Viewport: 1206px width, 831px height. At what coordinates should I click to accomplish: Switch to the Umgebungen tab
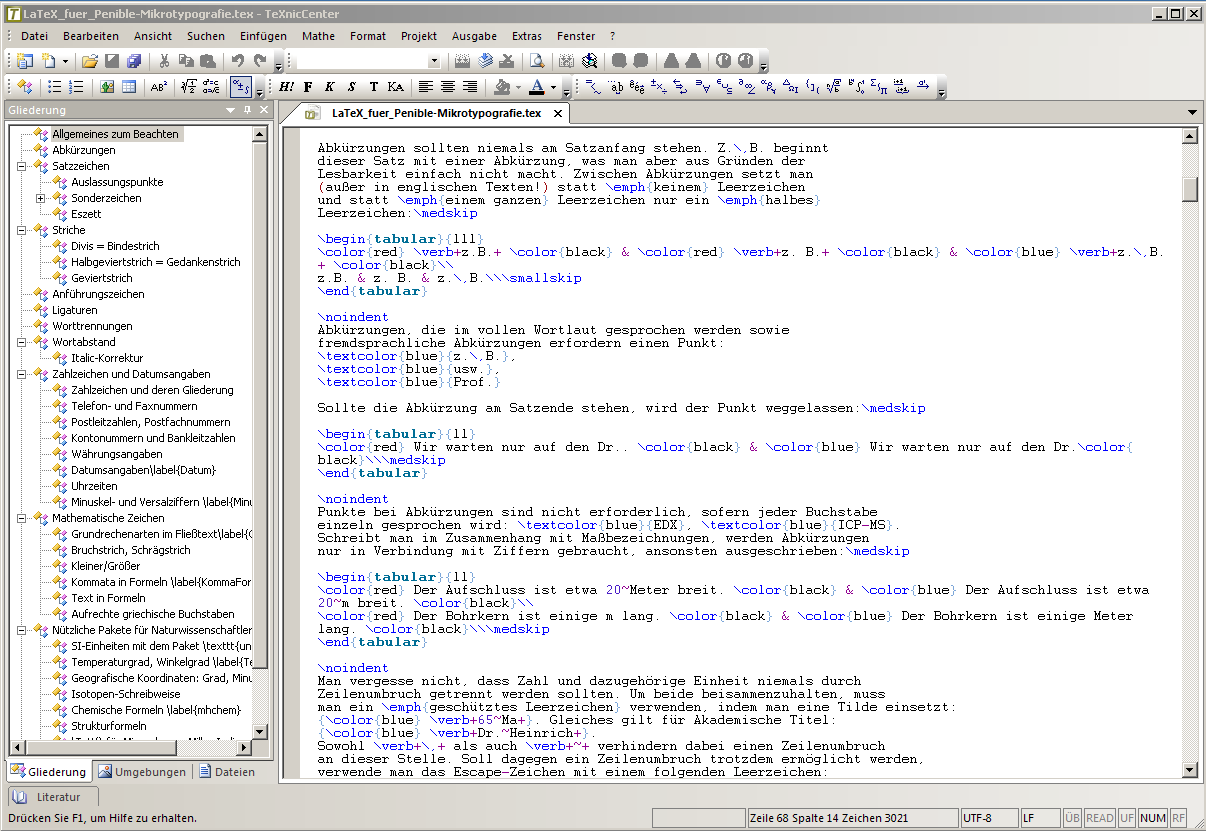coord(142,771)
